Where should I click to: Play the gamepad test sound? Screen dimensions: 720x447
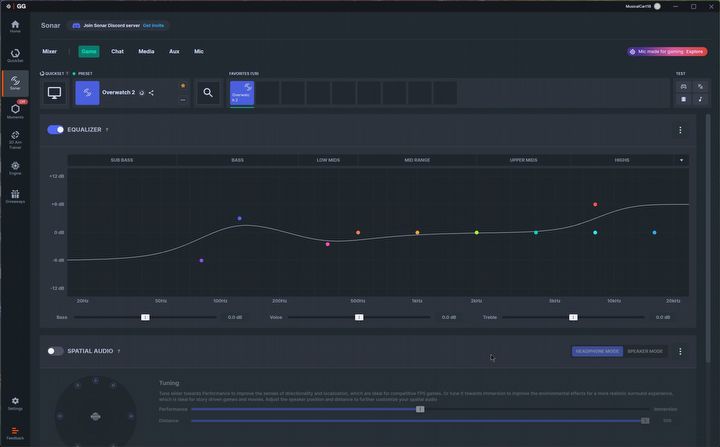point(684,86)
